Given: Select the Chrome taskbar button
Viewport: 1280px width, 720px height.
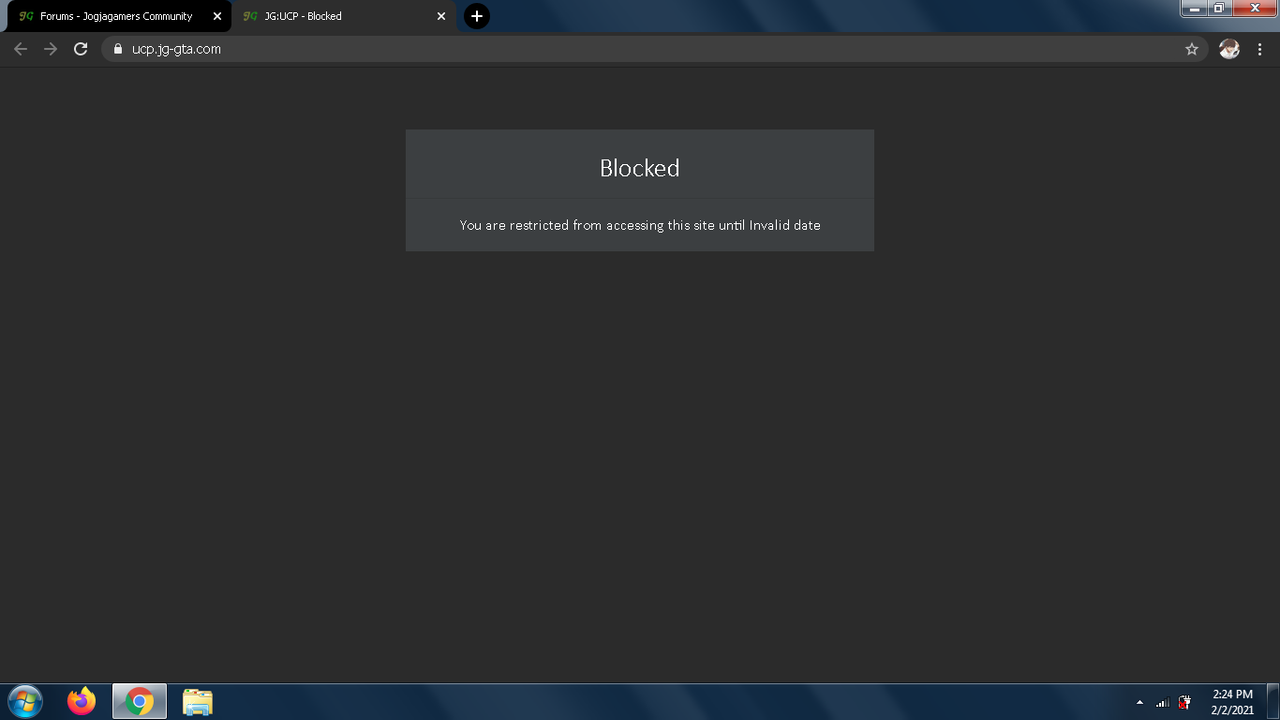Looking at the screenshot, I should coord(140,702).
